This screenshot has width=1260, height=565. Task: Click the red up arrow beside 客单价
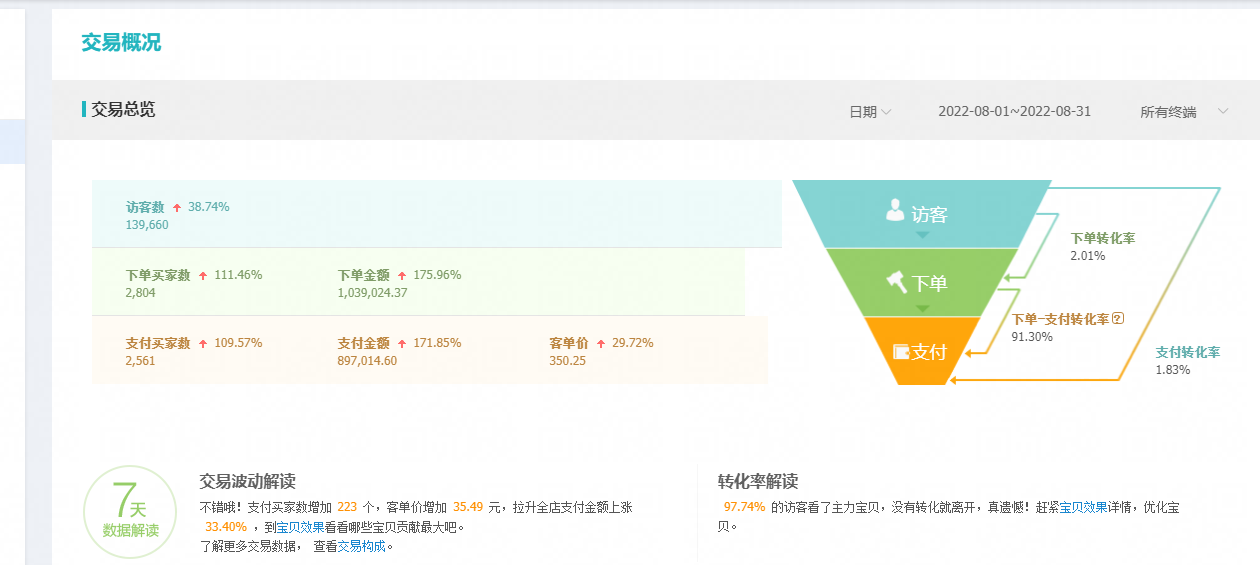click(x=601, y=344)
